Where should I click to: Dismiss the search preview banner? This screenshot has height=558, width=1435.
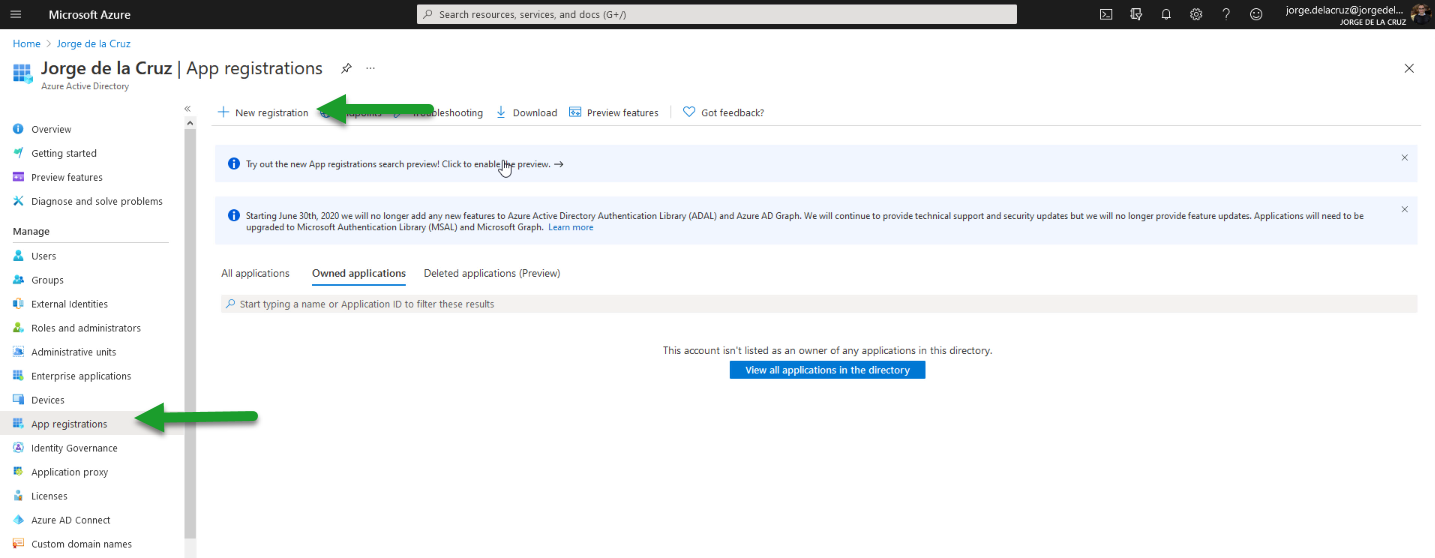1404,157
